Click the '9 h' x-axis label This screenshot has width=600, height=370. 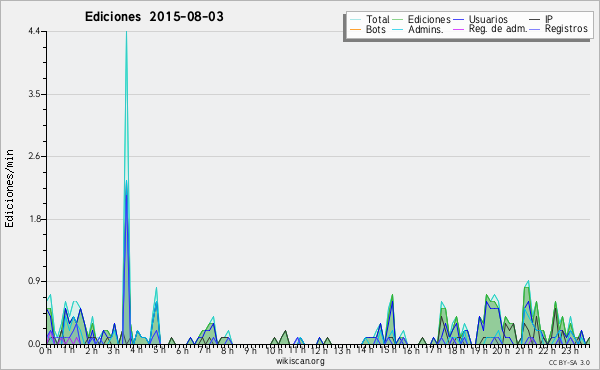click(250, 351)
